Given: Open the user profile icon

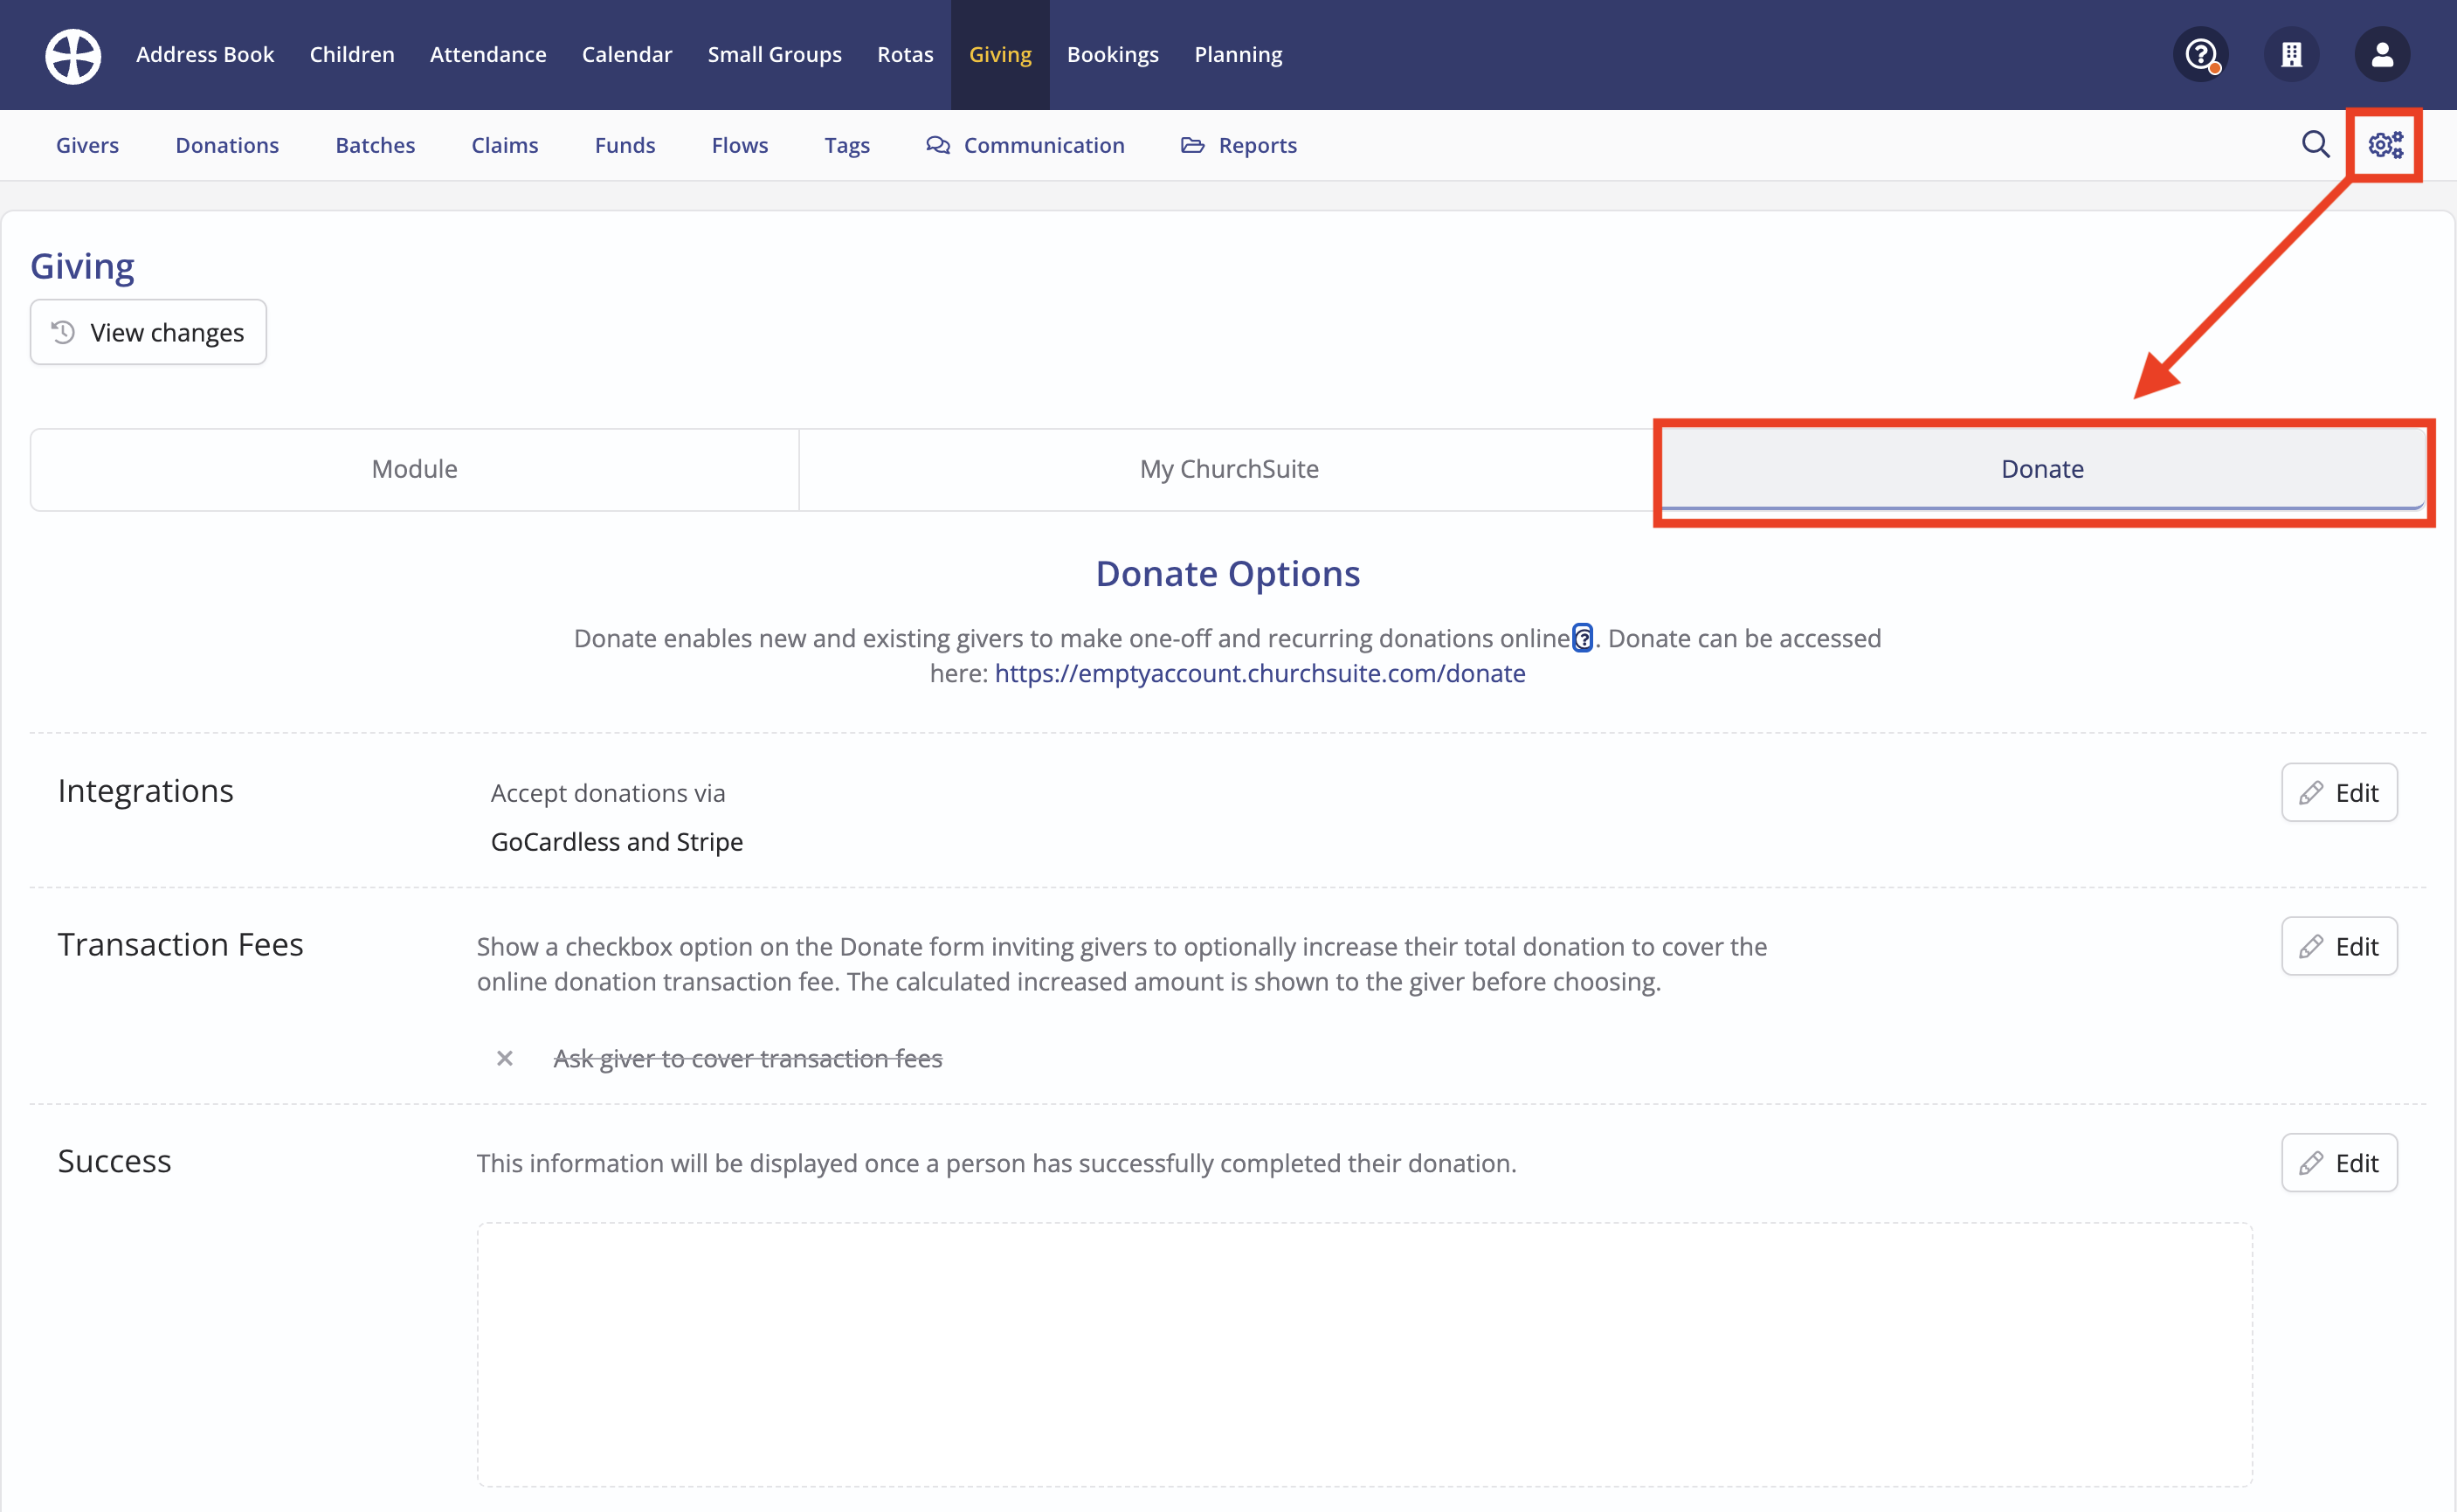Looking at the screenshot, I should (2382, 54).
